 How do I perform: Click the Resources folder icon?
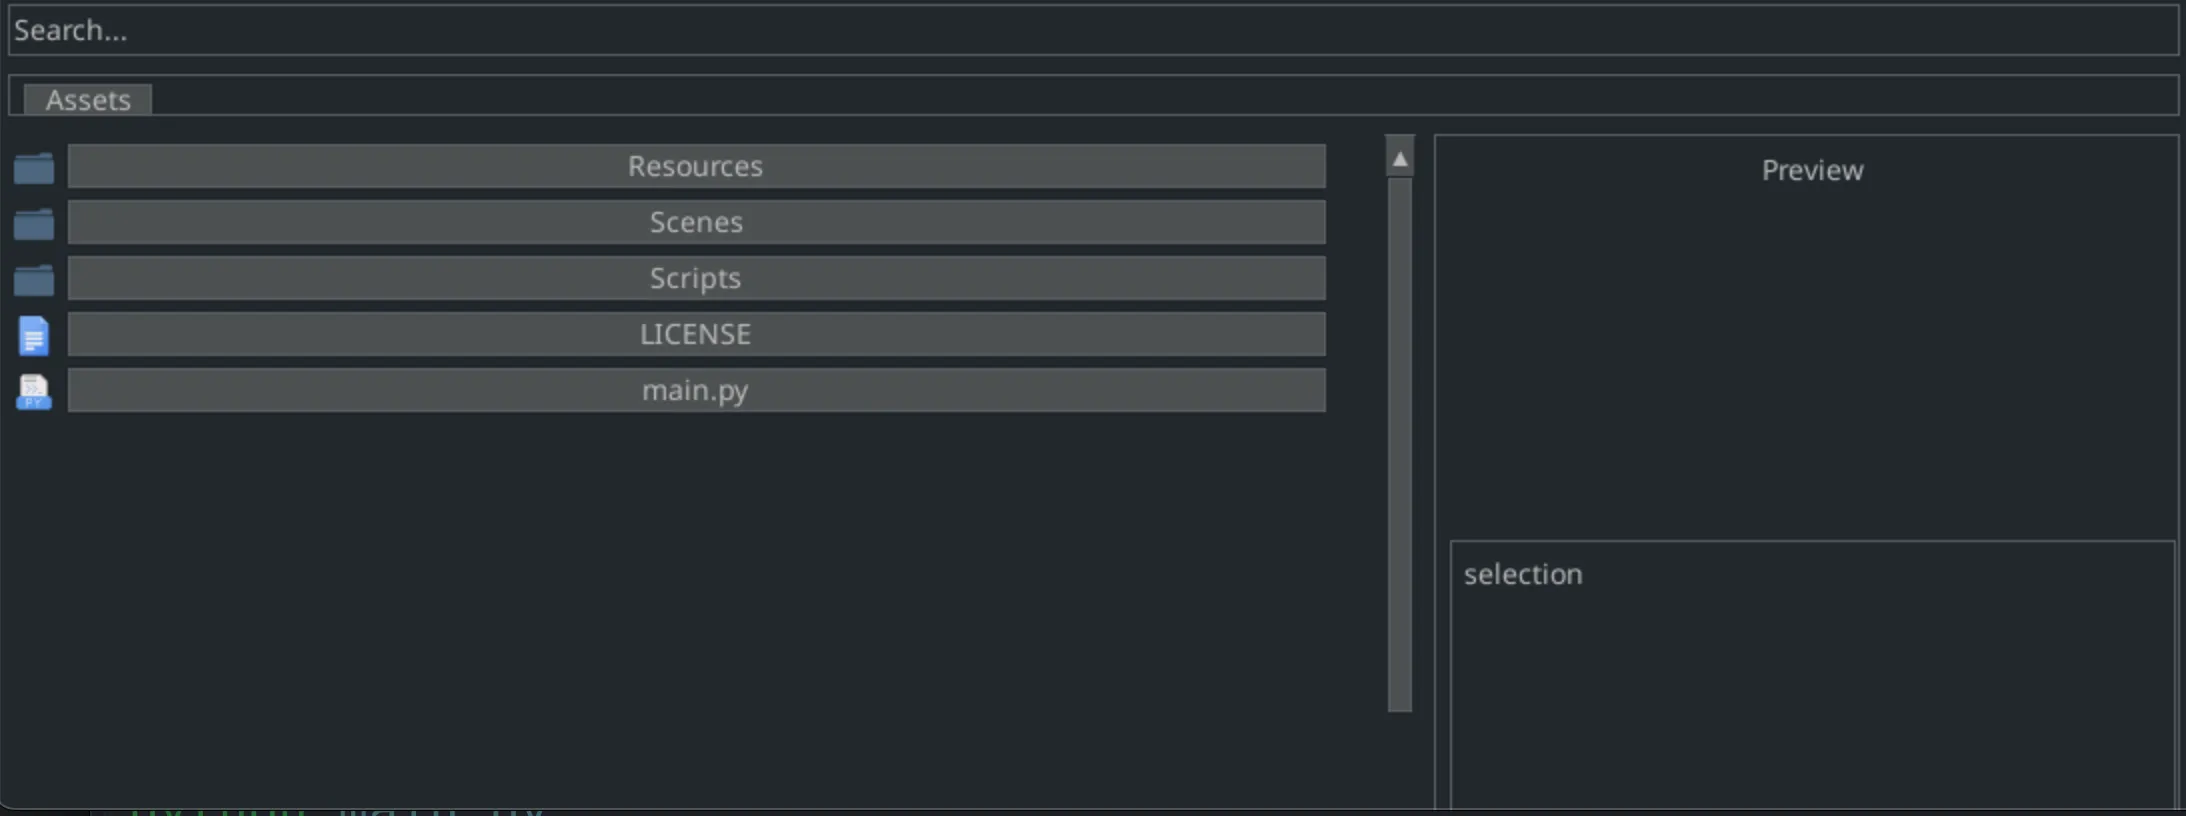[x=34, y=167]
